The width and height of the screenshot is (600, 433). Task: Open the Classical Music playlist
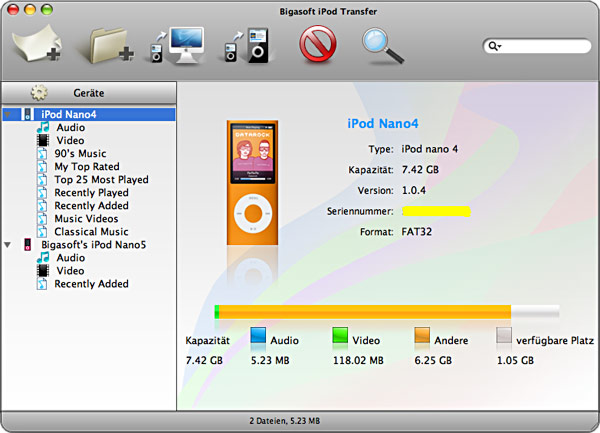[x=91, y=231]
